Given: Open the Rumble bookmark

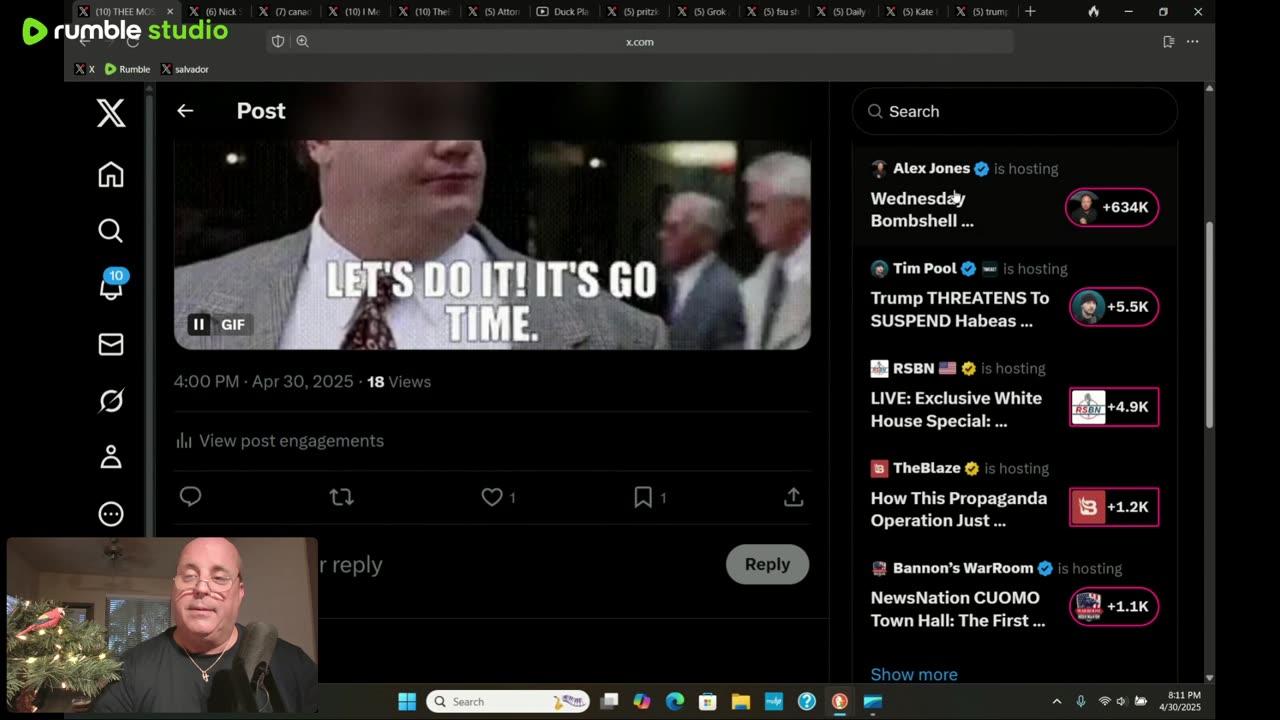Looking at the screenshot, I should [x=128, y=69].
